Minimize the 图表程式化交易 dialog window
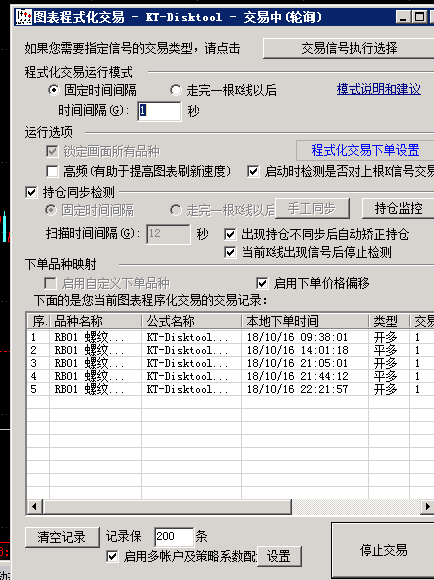434x580 pixels. tap(403, 17)
